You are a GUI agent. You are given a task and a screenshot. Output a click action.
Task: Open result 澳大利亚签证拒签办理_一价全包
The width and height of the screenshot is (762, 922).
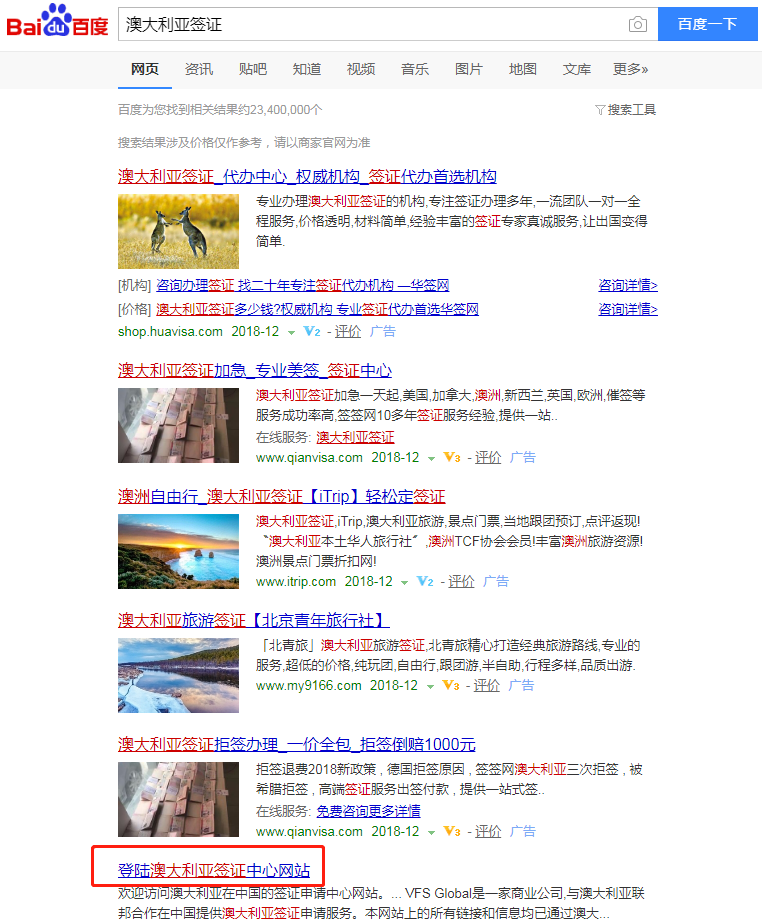296,744
